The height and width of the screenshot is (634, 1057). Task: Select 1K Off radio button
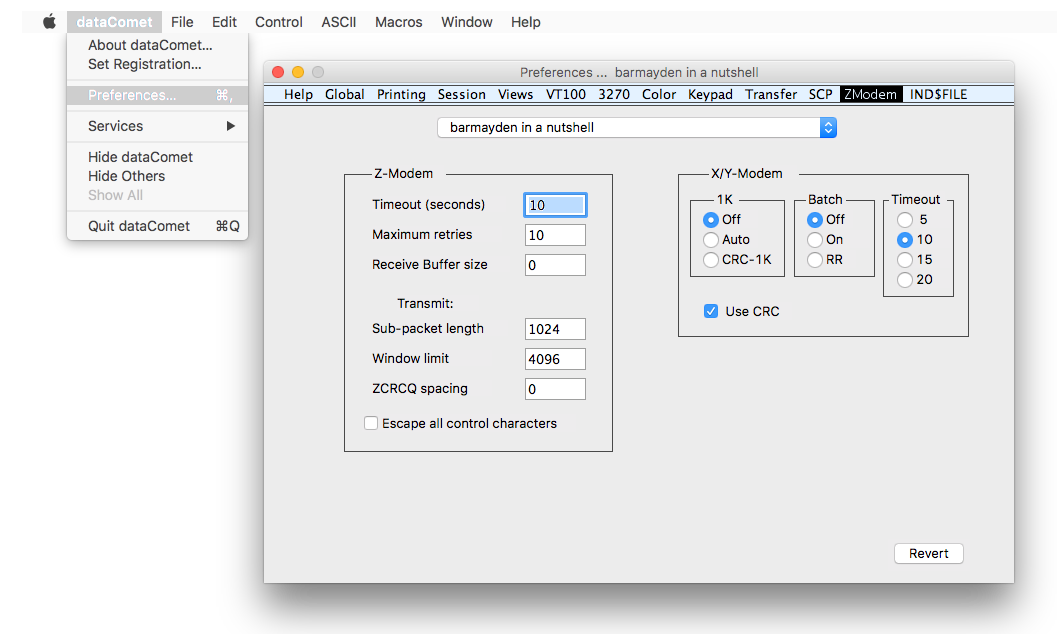pyautogui.click(x=711, y=220)
